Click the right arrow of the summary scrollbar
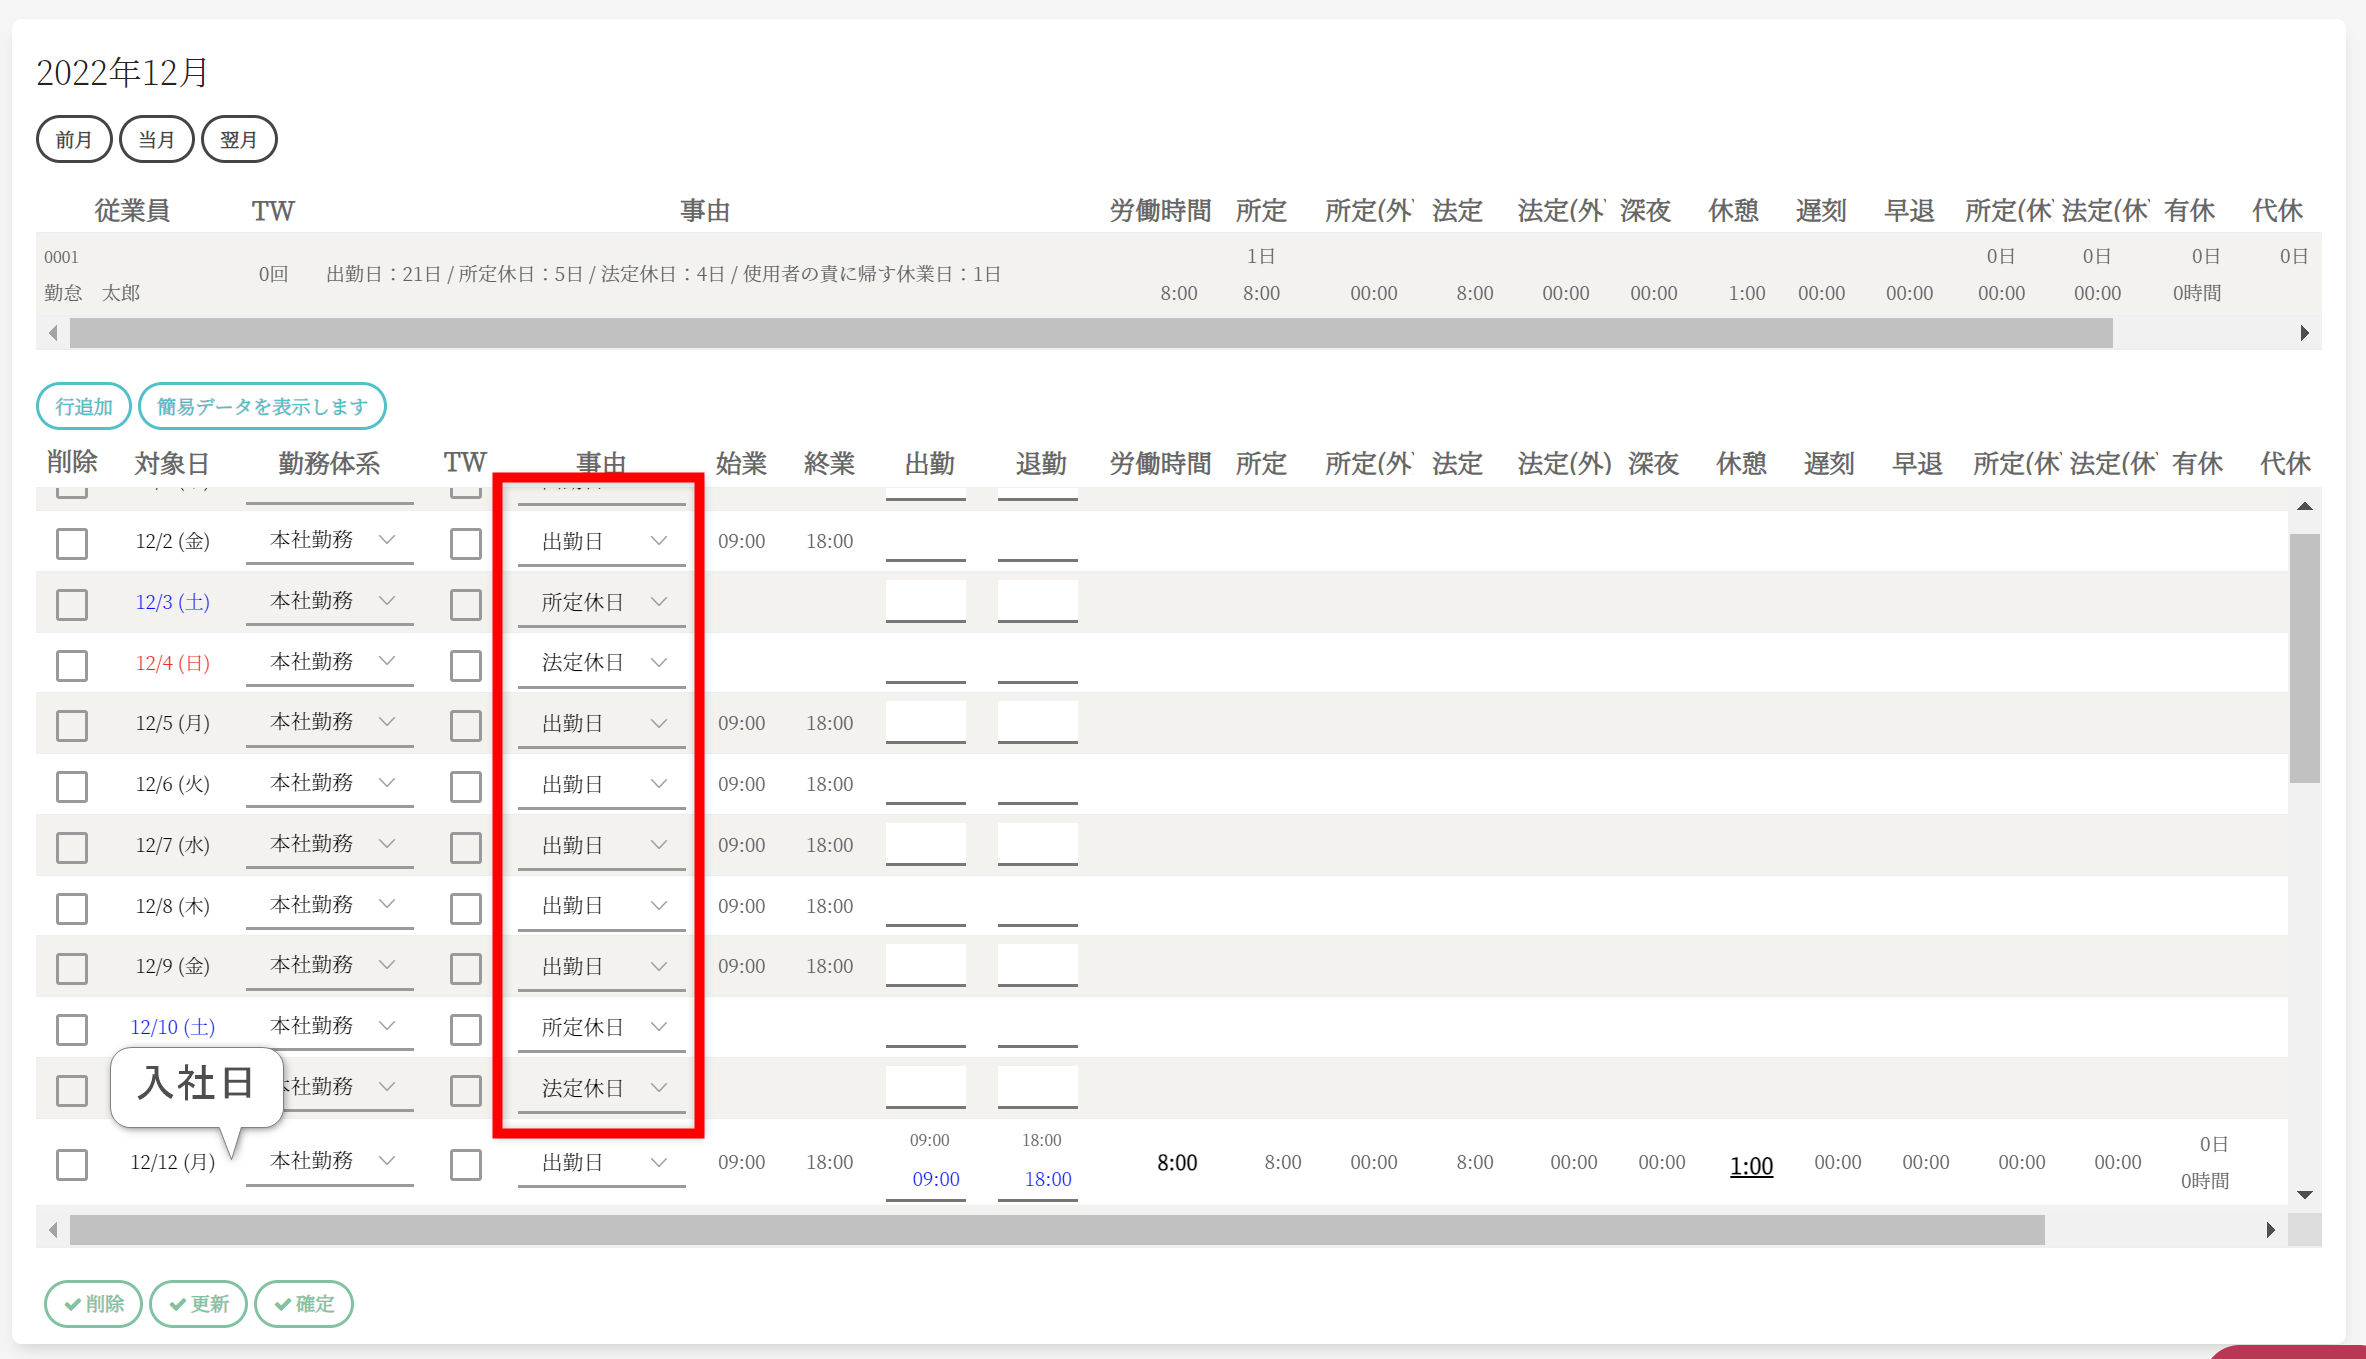The height and width of the screenshot is (1359, 2366). (x=2304, y=333)
